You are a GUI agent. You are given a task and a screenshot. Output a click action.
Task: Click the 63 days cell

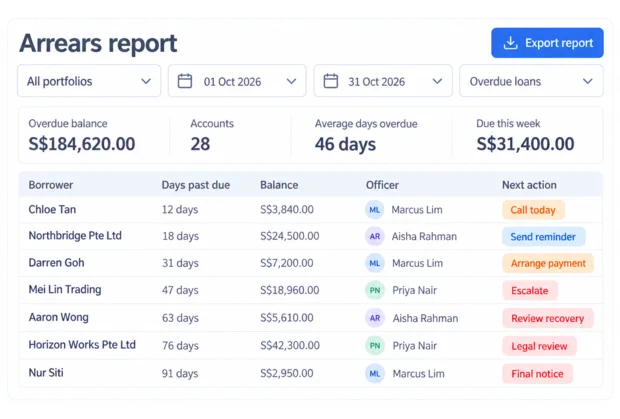tap(180, 318)
